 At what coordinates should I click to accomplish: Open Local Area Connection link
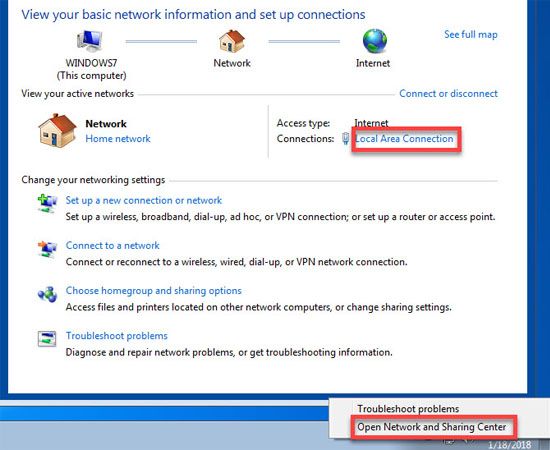pos(404,139)
